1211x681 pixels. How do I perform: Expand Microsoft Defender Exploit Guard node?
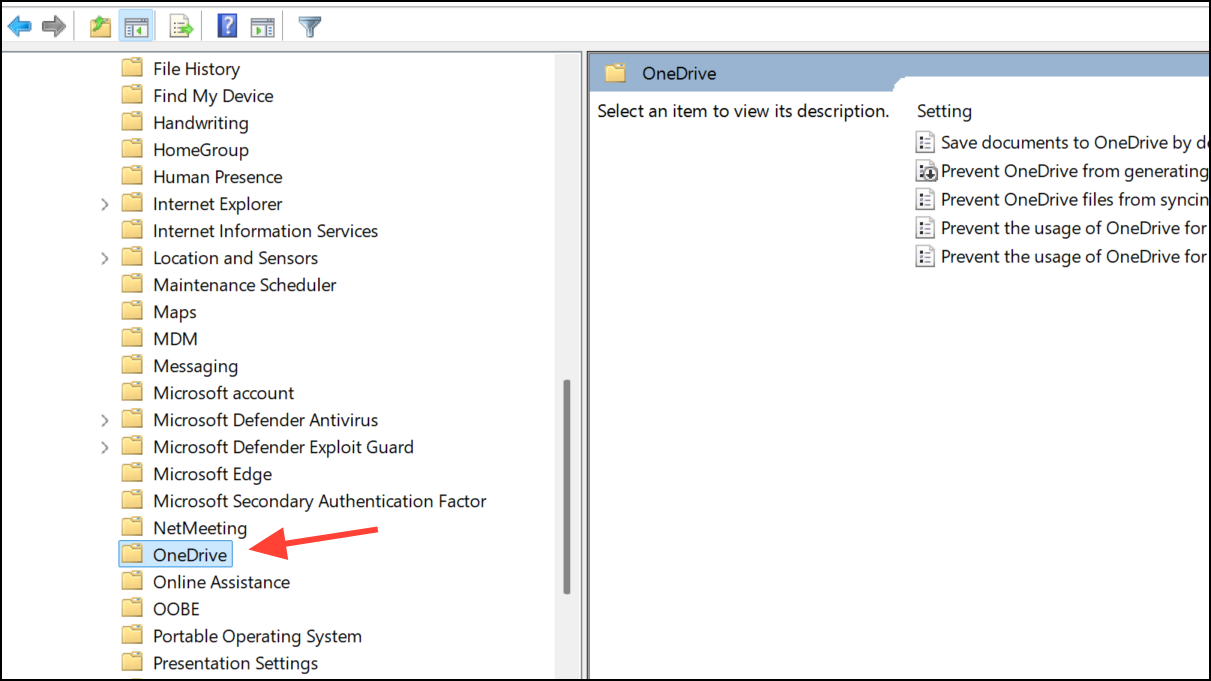point(105,447)
